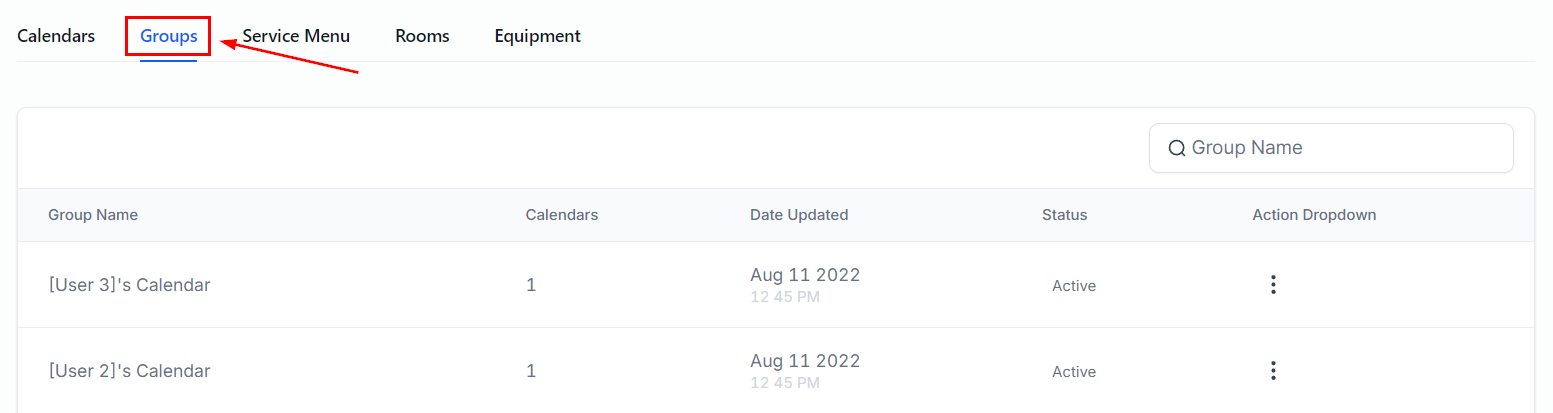The height and width of the screenshot is (413, 1553).
Task: Click the Action Dropdown column header
Action: click(x=1314, y=215)
